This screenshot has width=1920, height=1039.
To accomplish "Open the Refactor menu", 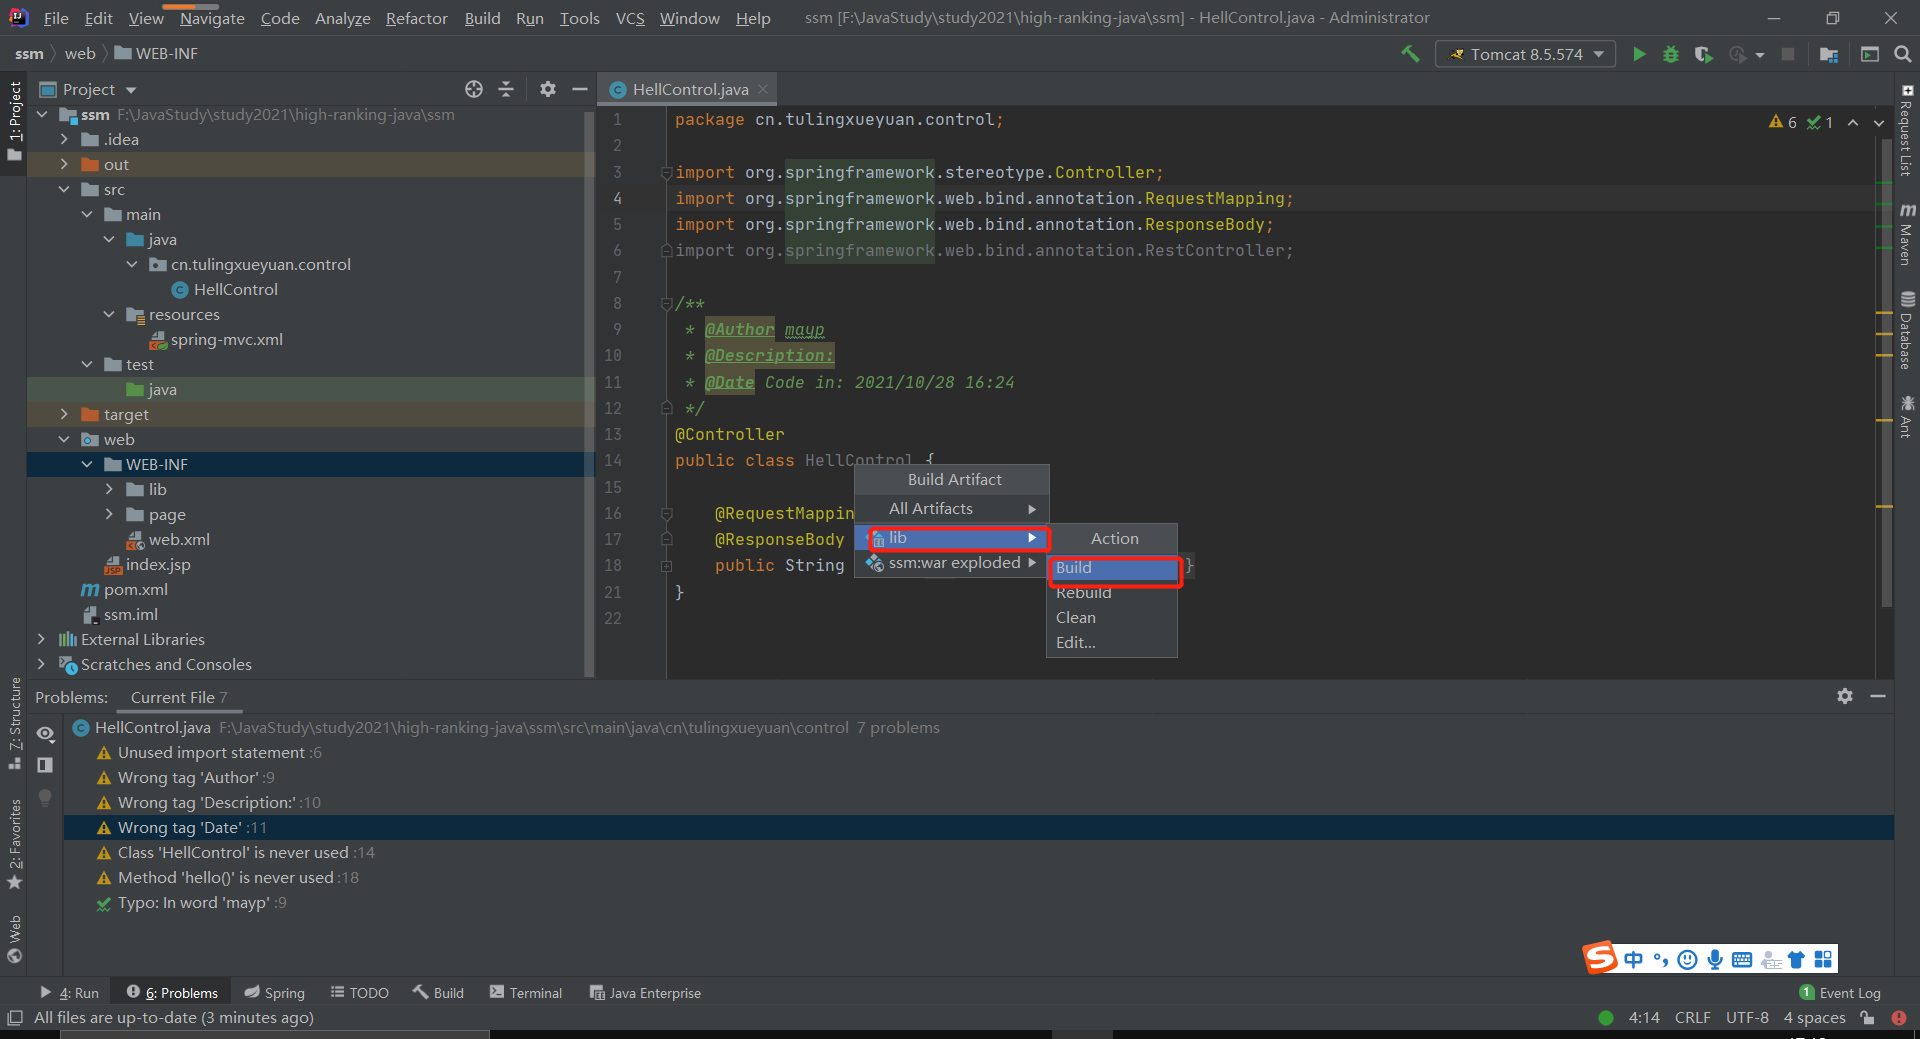I will [x=416, y=18].
